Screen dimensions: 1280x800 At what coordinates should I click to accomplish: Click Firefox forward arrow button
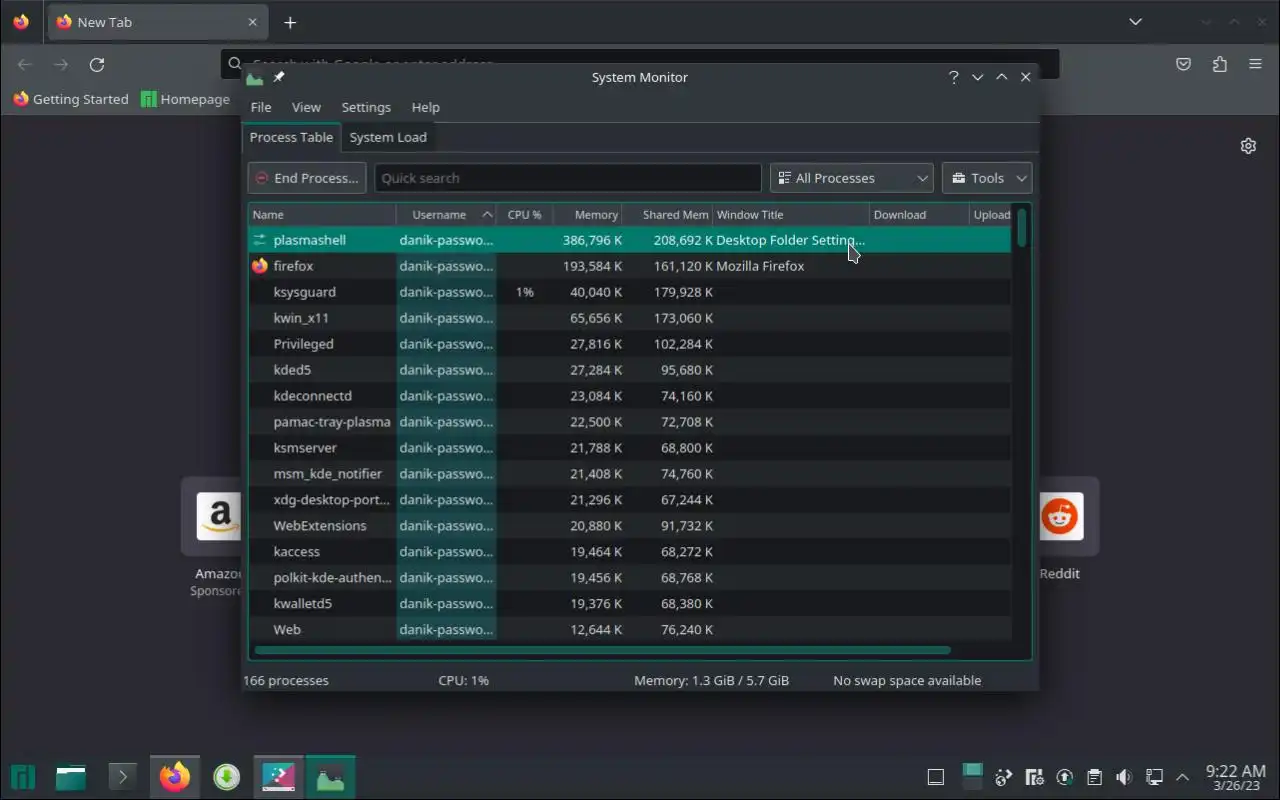tap(61, 64)
